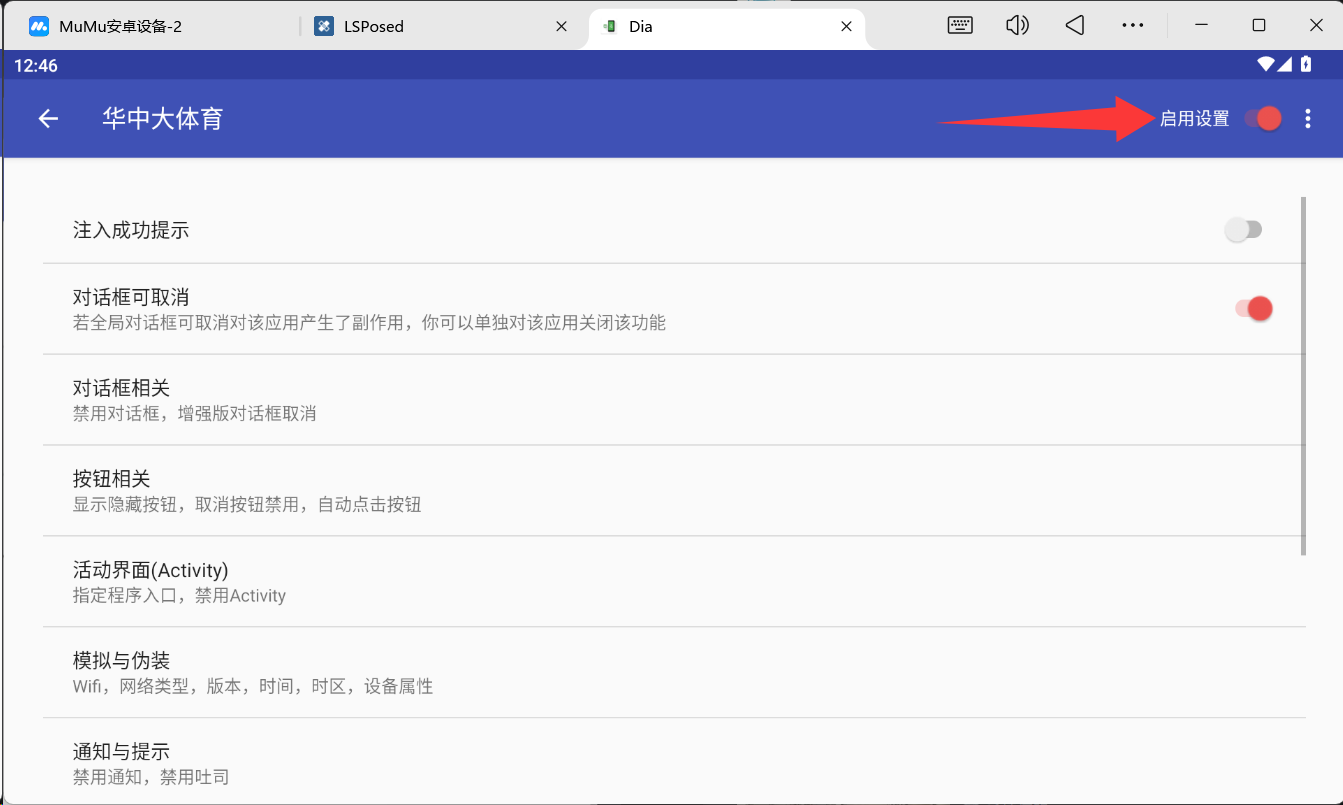
Task: Click the back arrow in header
Action: 48,119
